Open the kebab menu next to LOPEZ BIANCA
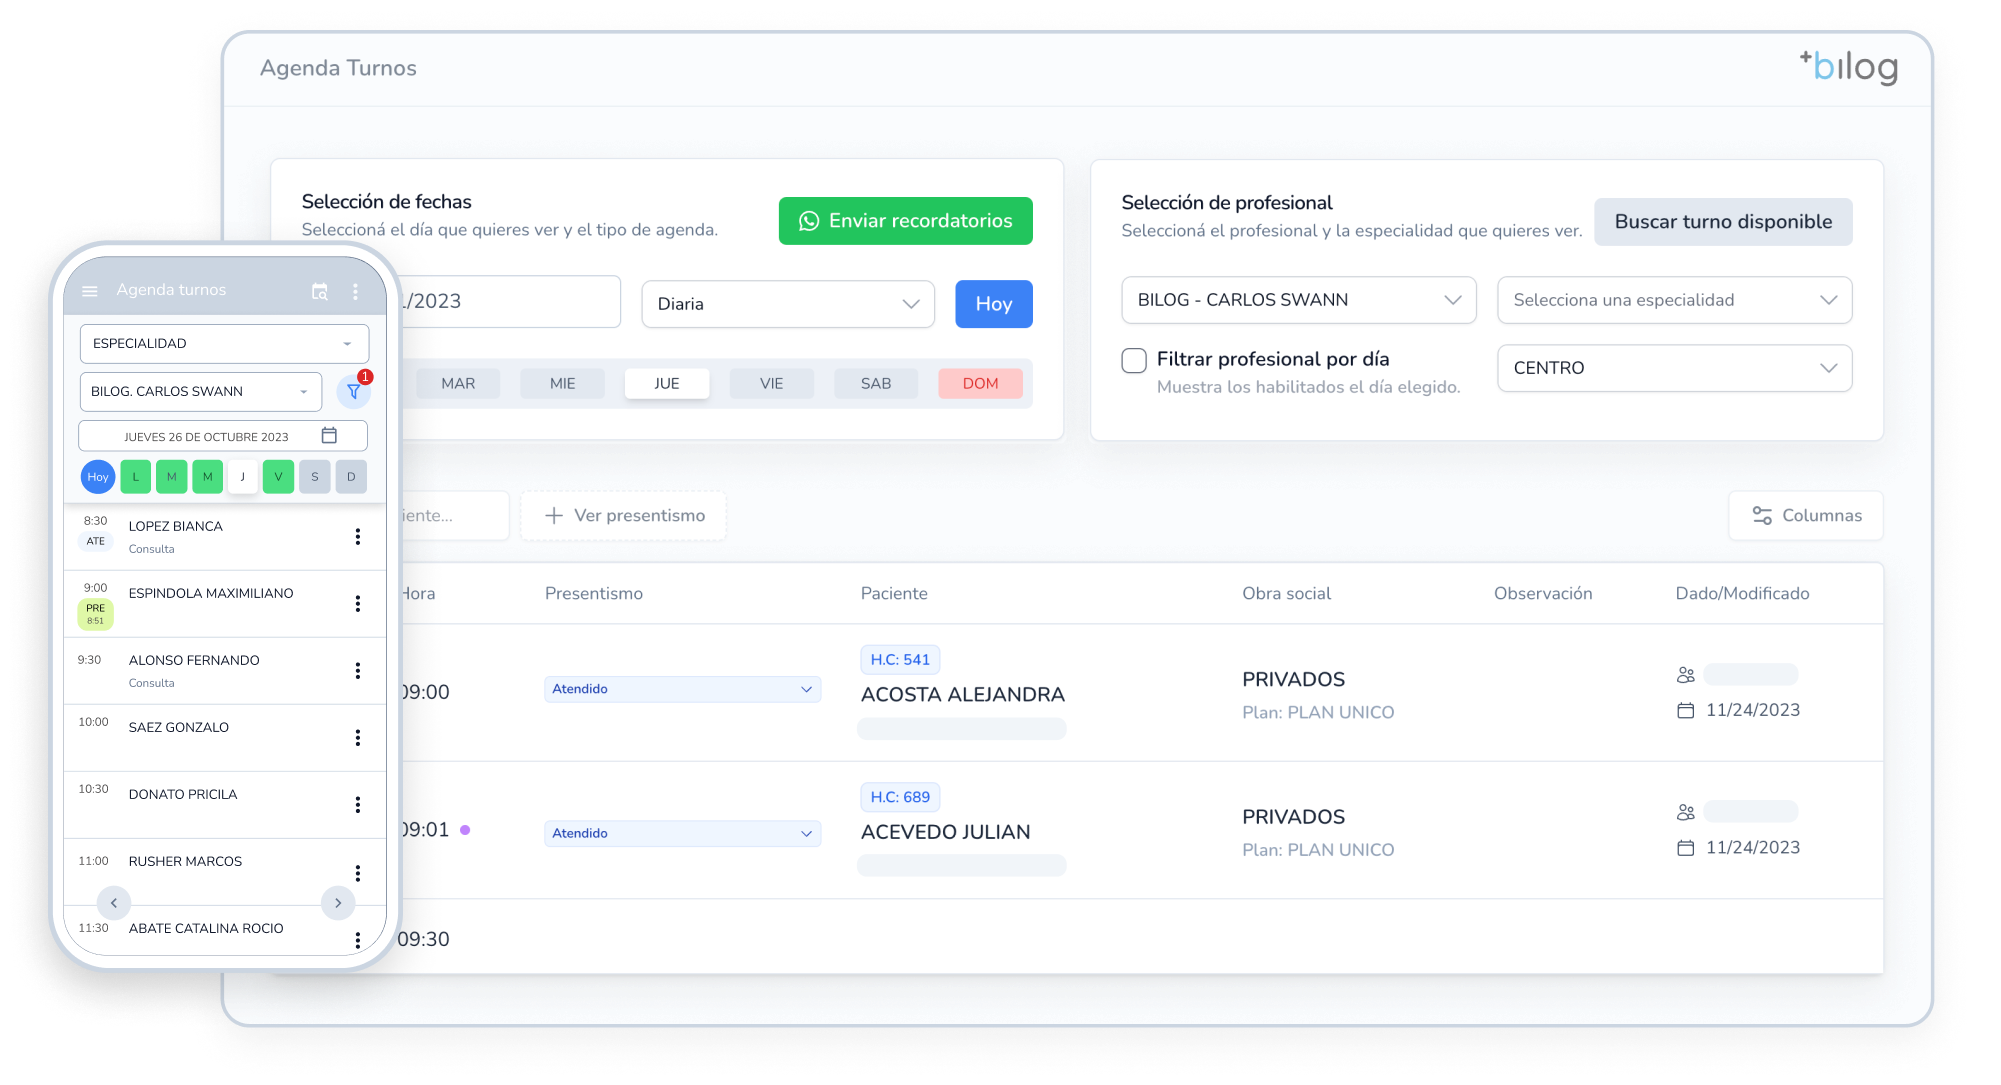Screen dimensions: 2001x1085 click(358, 536)
